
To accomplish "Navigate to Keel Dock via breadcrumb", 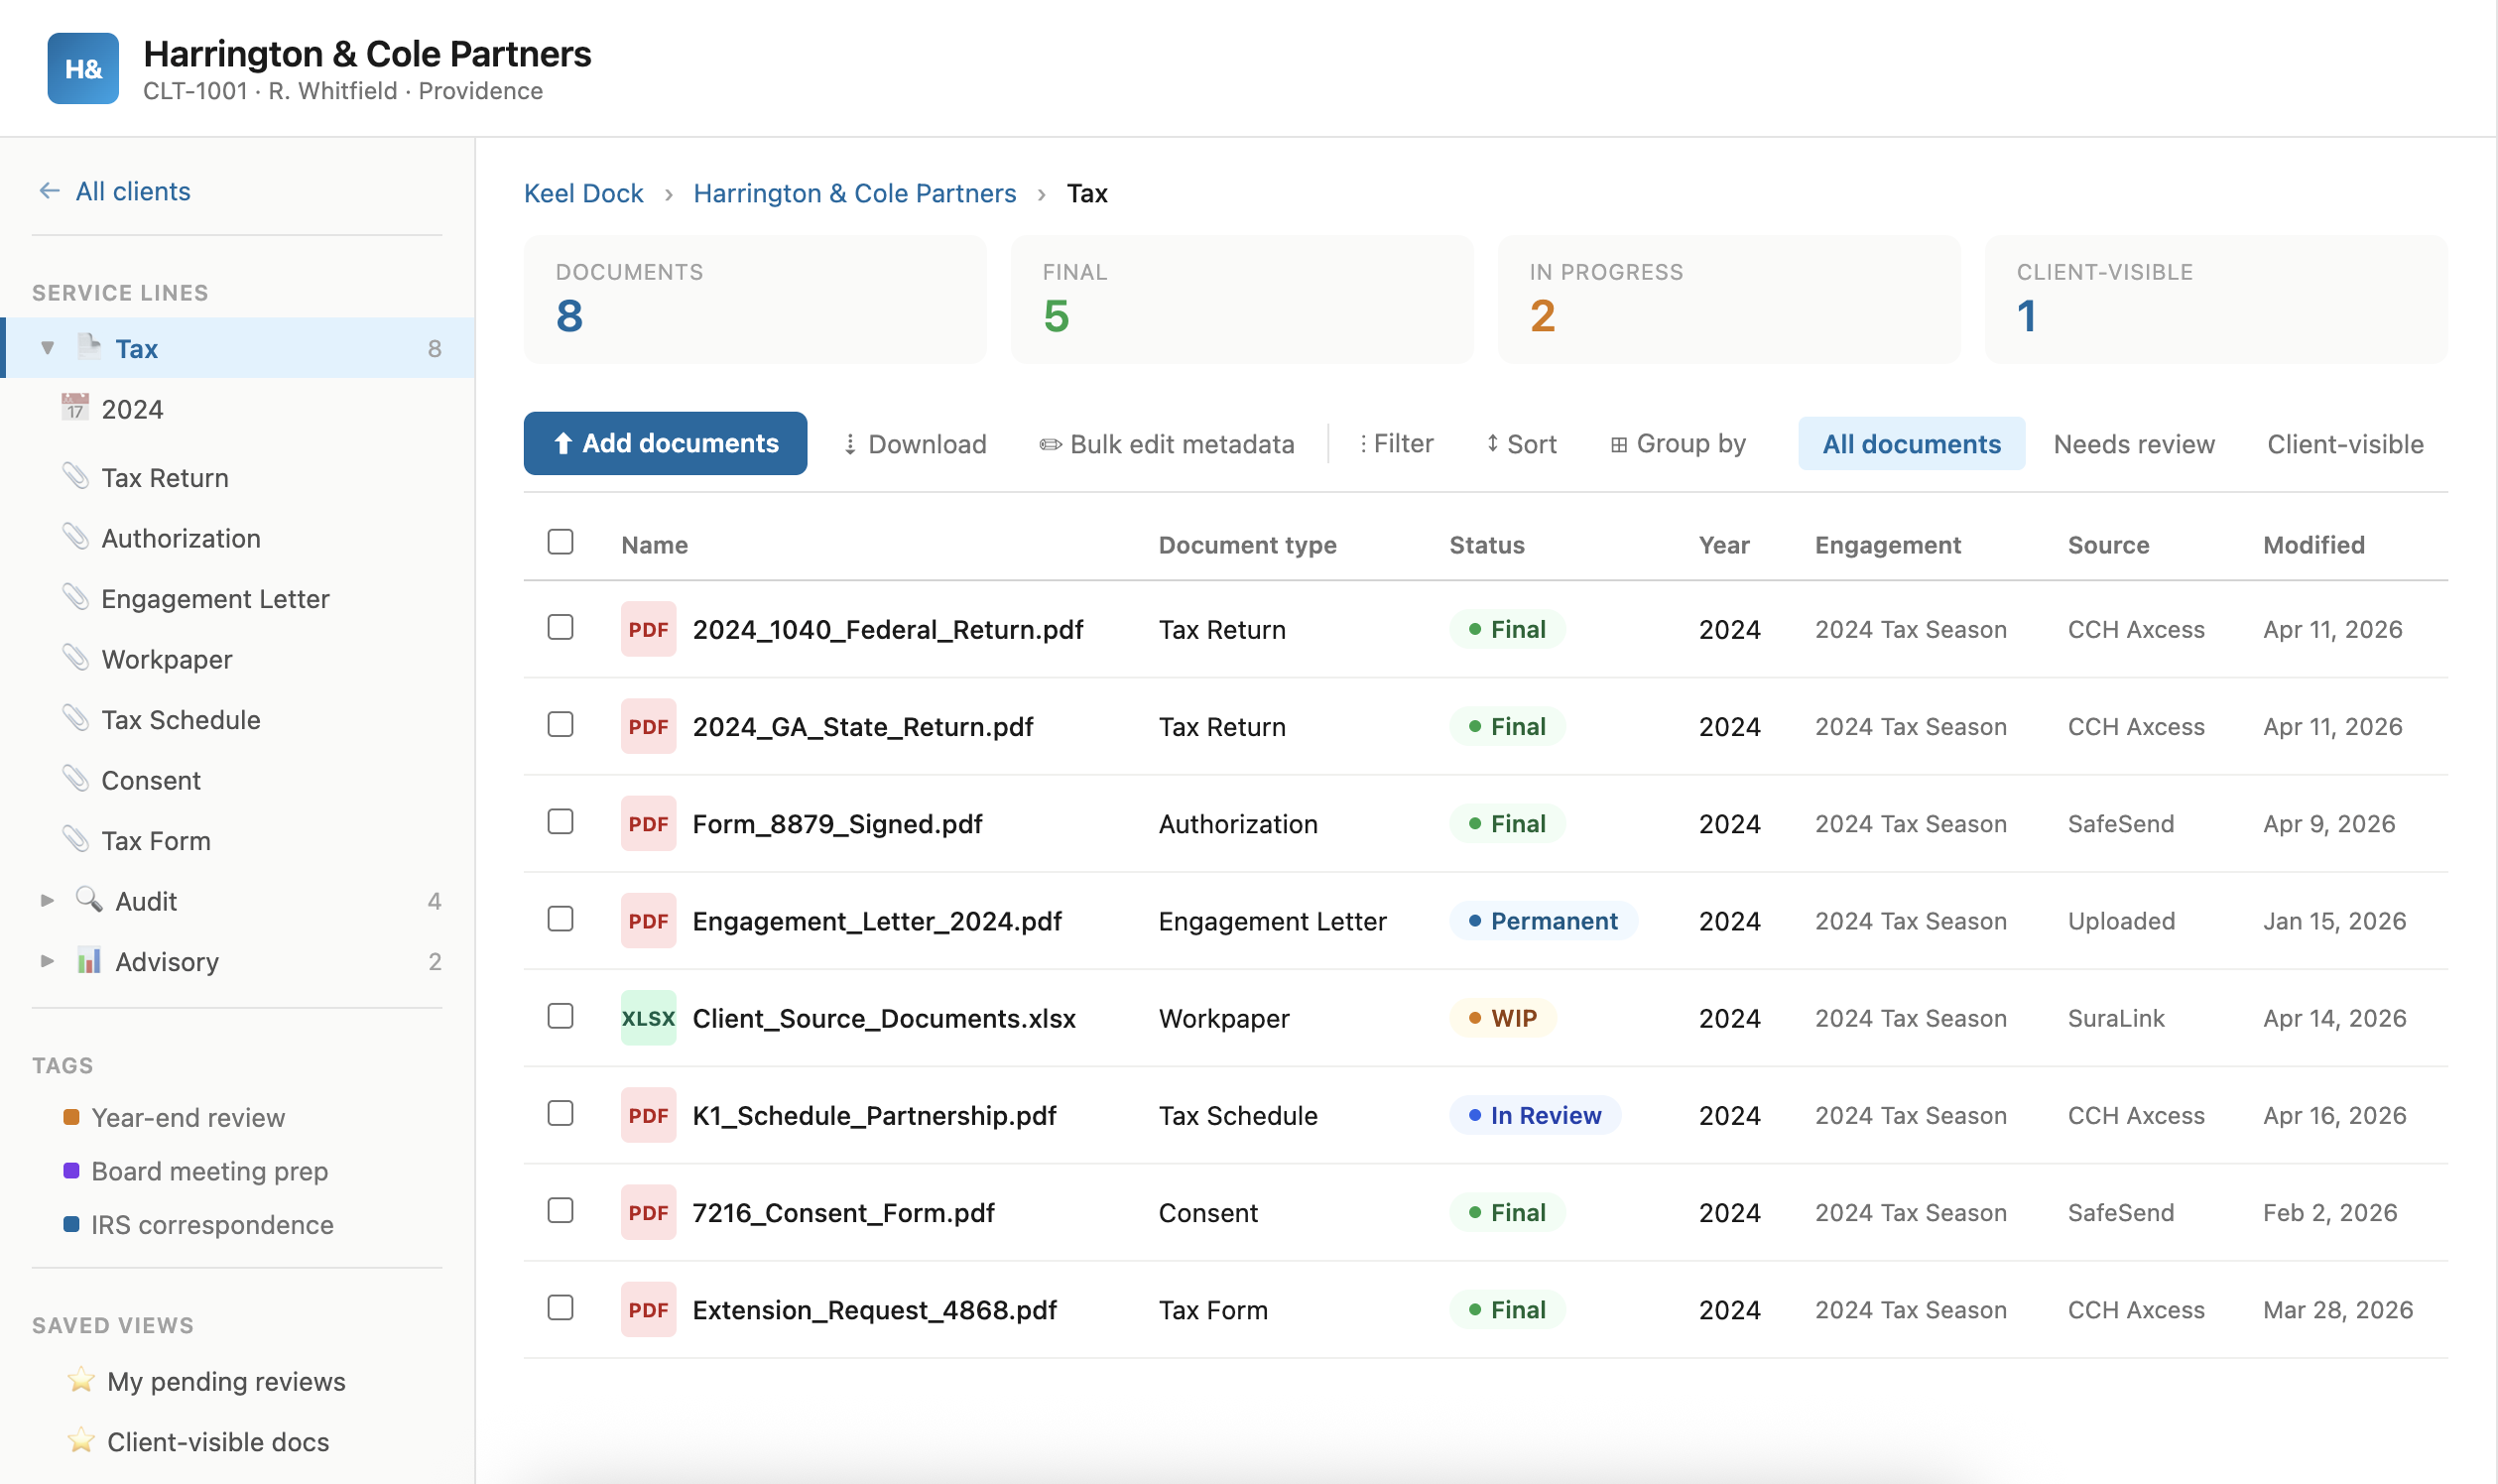I will pos(584,193).
